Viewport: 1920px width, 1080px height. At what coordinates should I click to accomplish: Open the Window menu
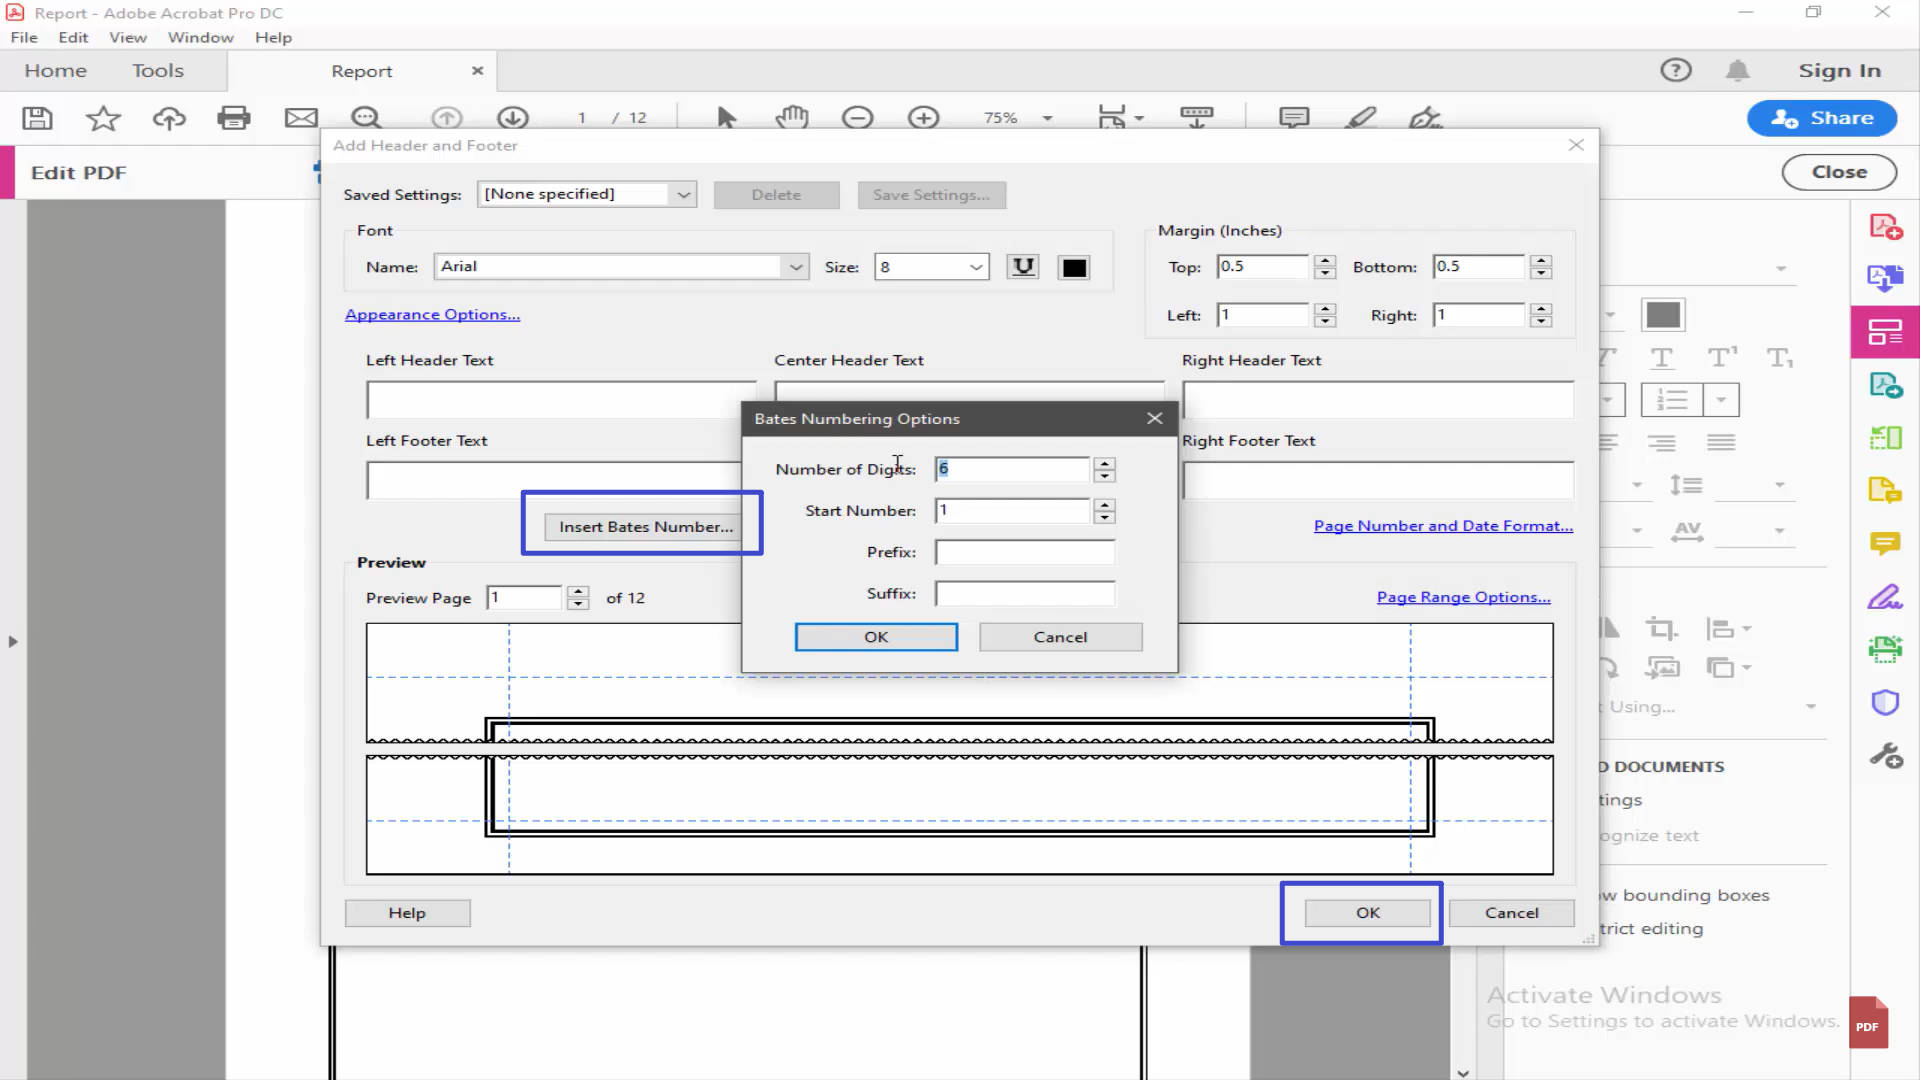[x=200, y=37]
